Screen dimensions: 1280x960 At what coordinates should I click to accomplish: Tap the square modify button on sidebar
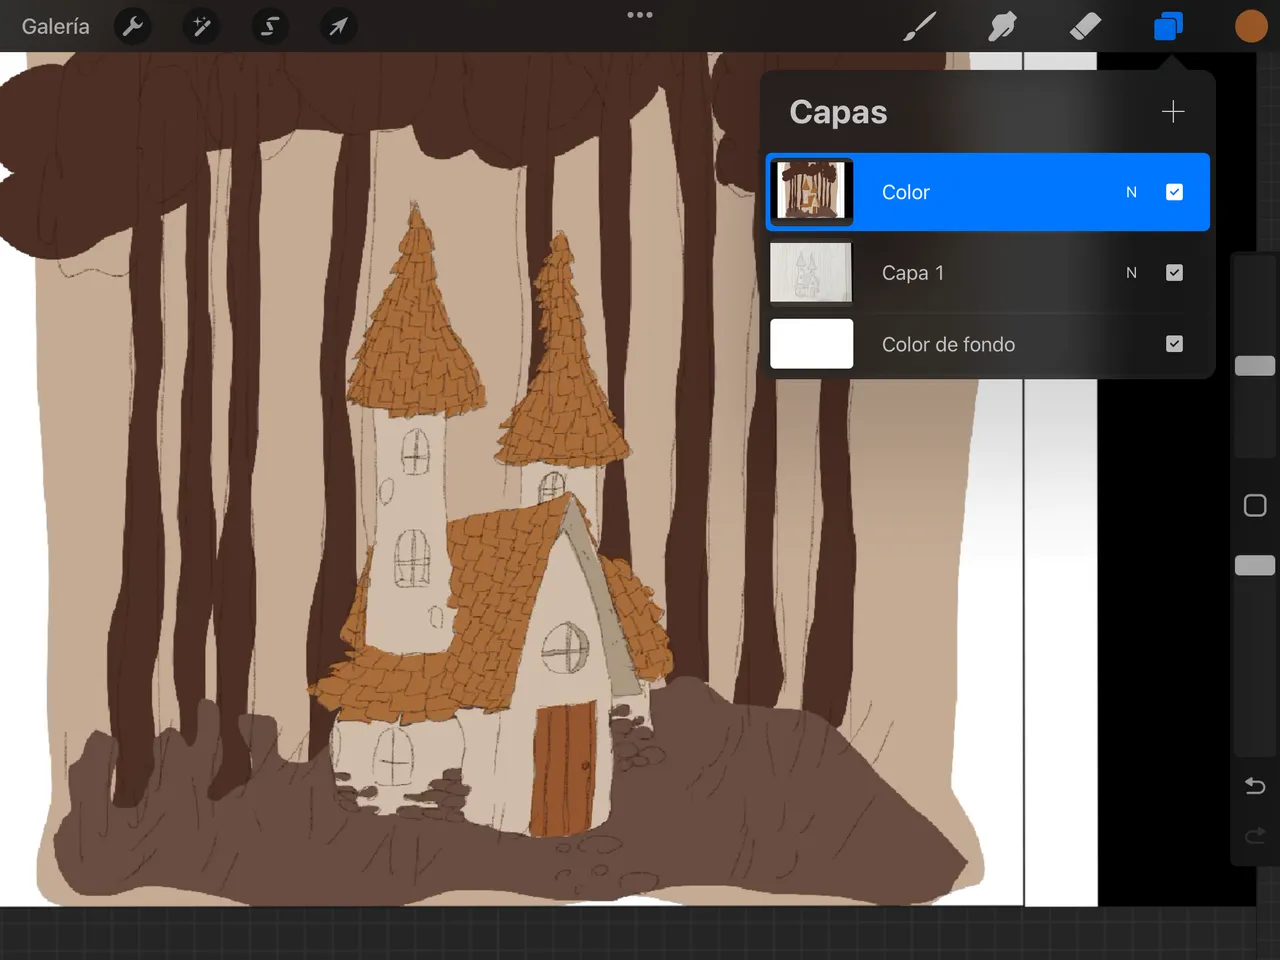click(x=1255, y=505)
